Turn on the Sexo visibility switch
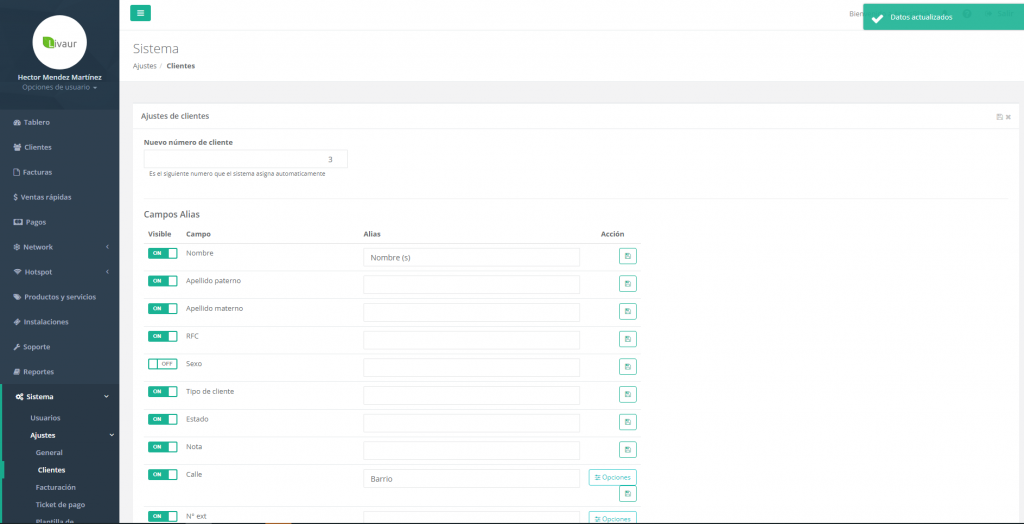Viewport: 1024px width, 524px height. pos(163,364)
